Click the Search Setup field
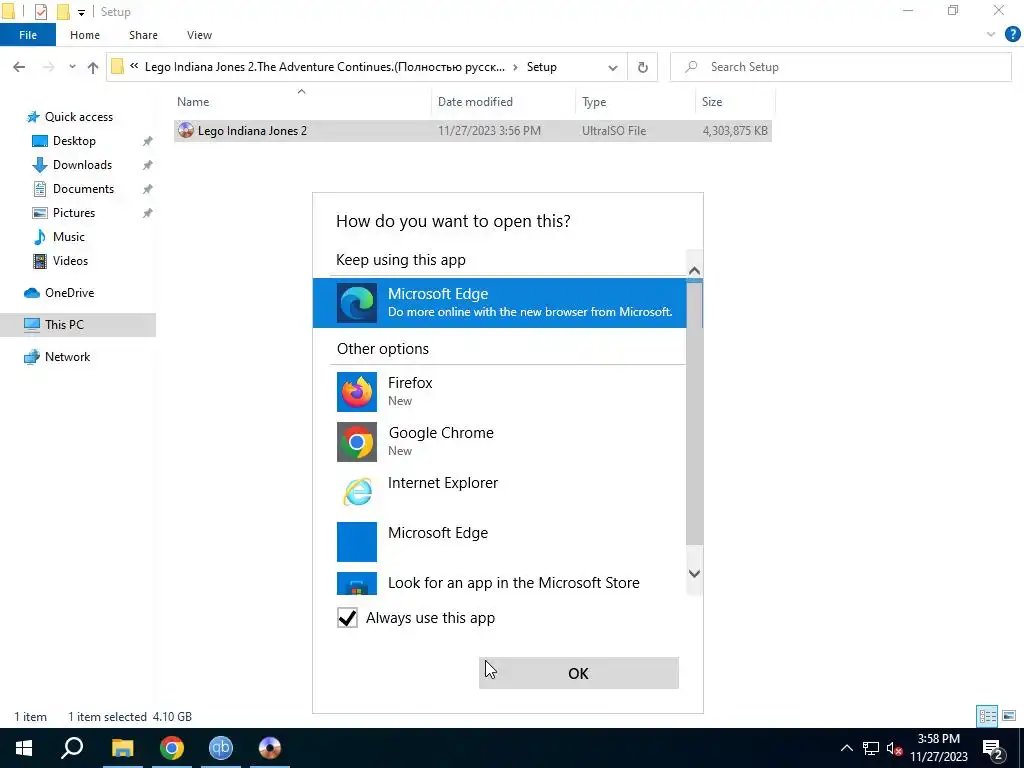1024x768 pixels. (x=840, y=67)
